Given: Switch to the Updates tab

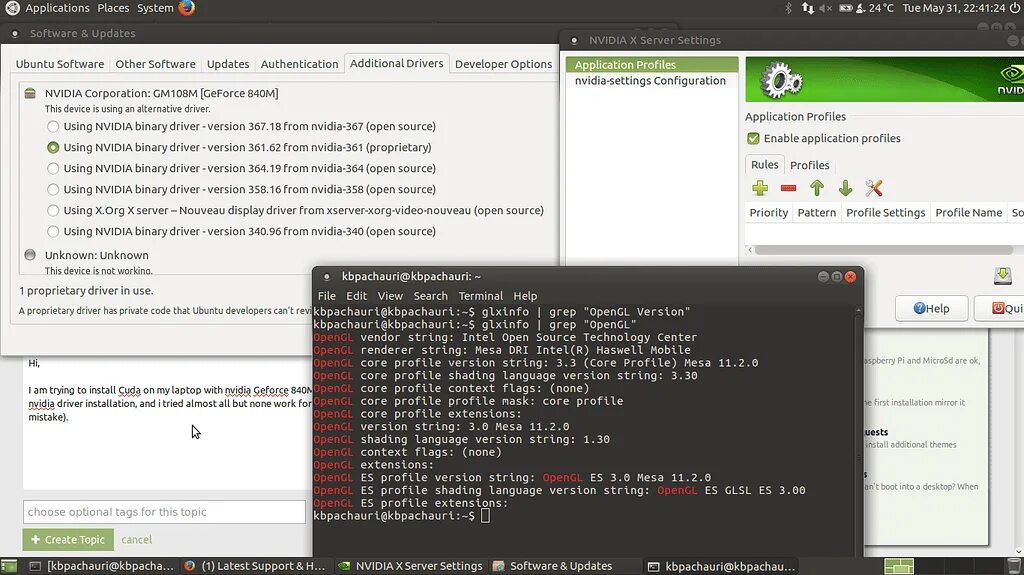Looking at the screenshot, I should [228, 64].
